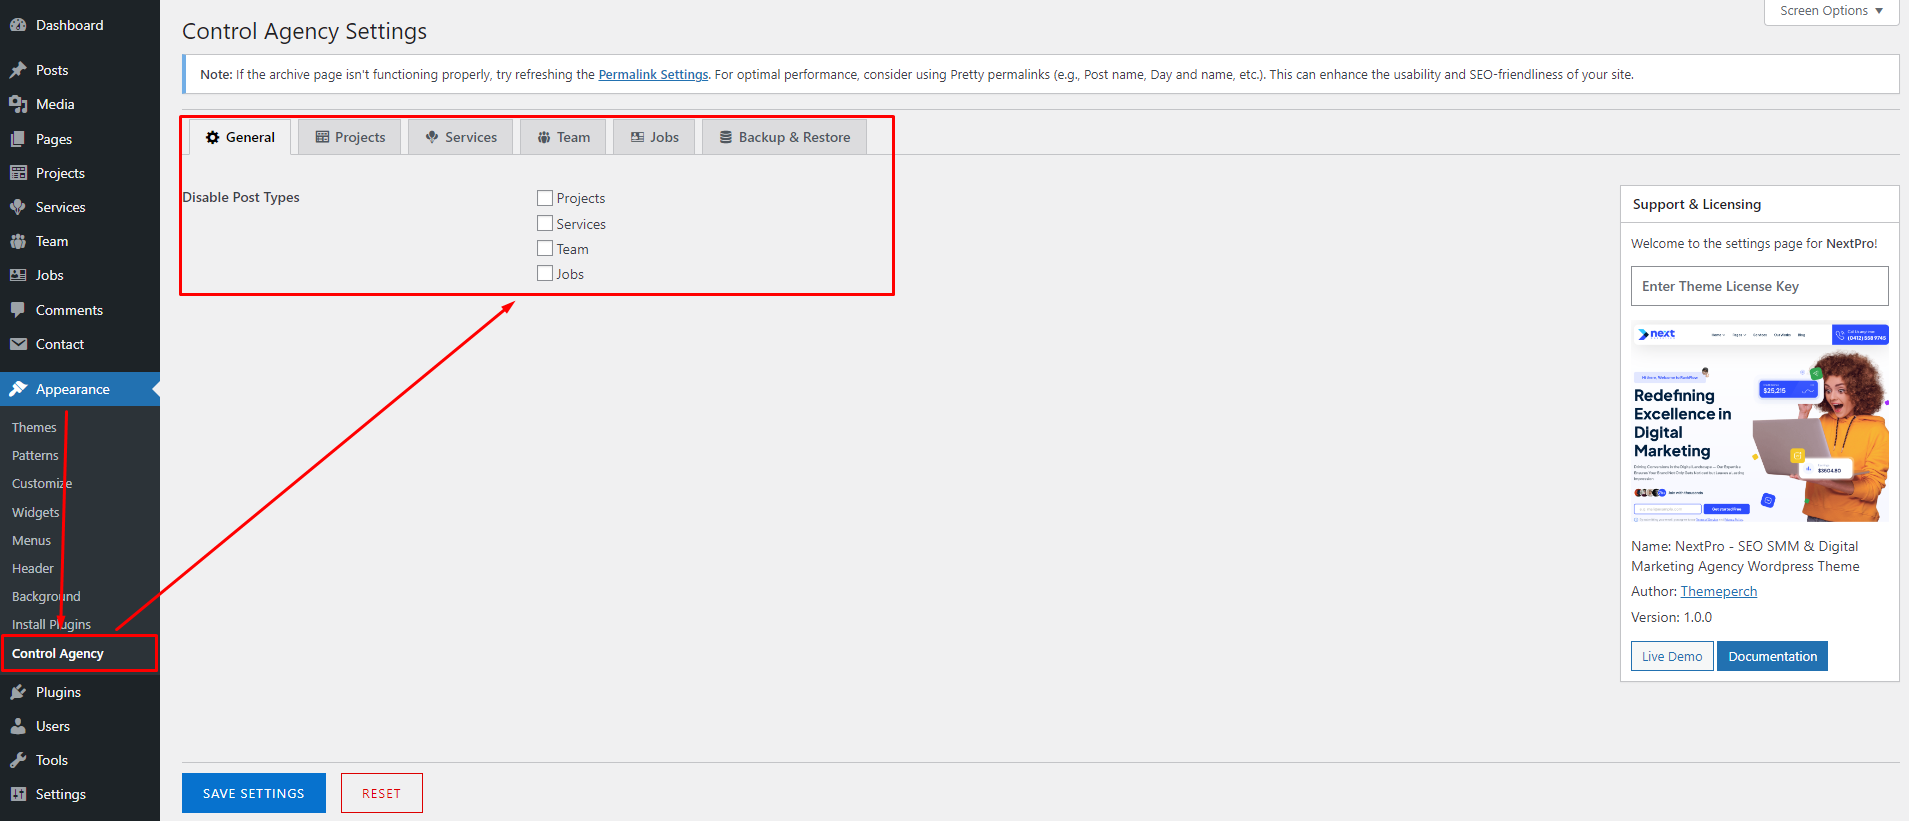Expand the Screen Options dropdown

click(1831, 11)
